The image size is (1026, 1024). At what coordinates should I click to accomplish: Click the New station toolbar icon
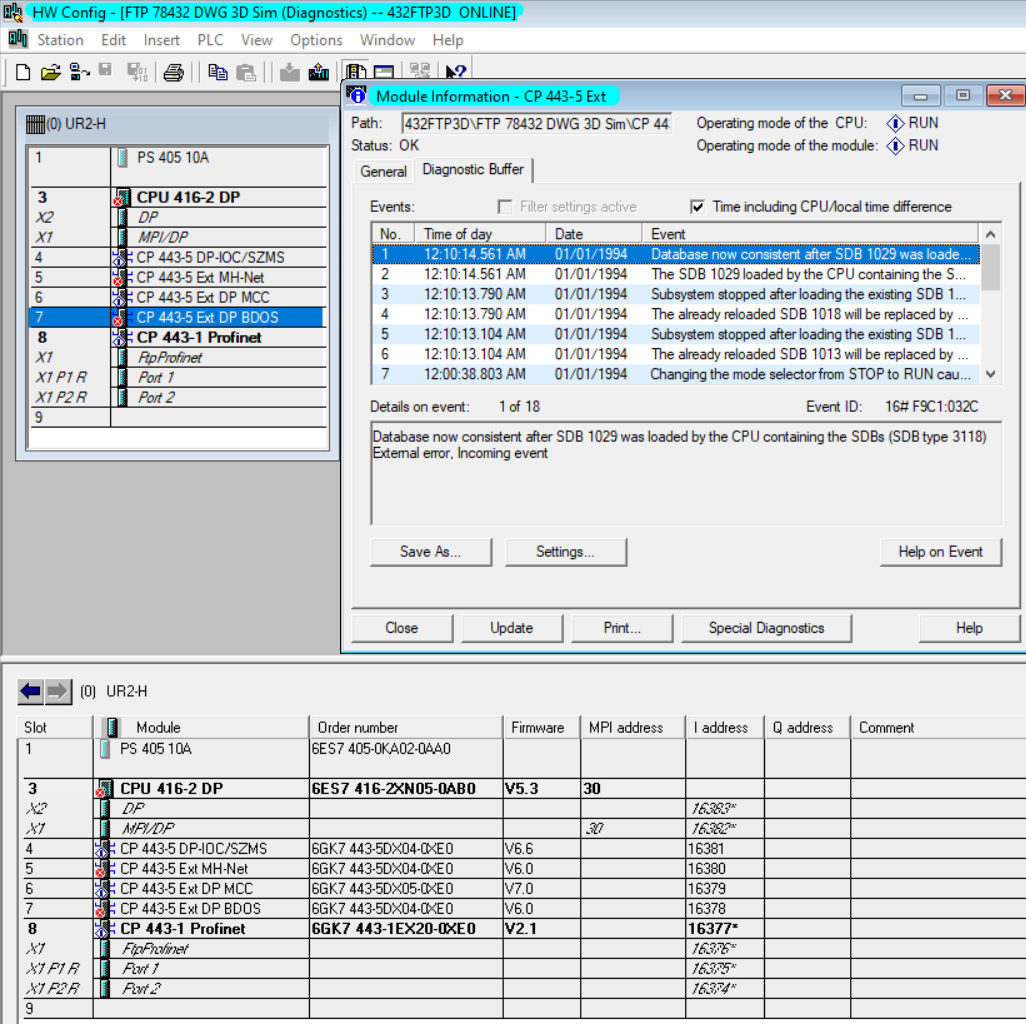[x=23, y=72]
